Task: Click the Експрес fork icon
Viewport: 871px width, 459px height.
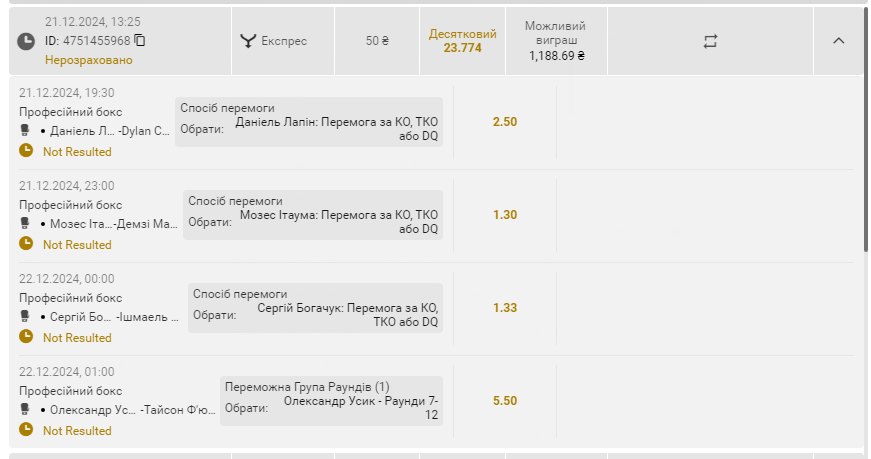Action: [248, 41]
